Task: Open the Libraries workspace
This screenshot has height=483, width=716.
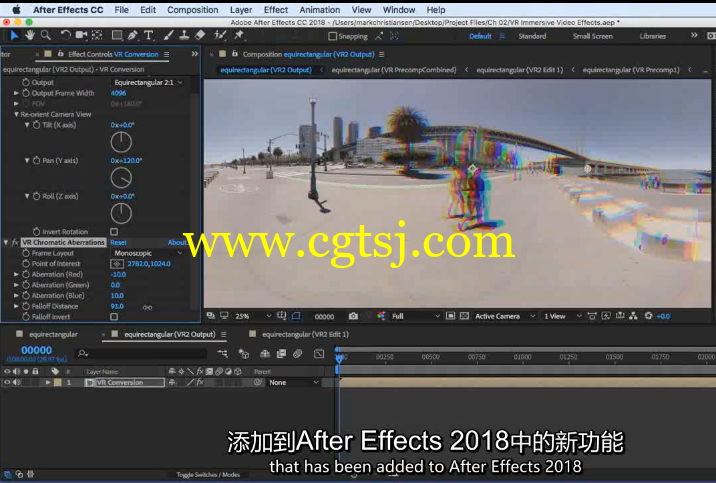Action: [x=653, y=36]
